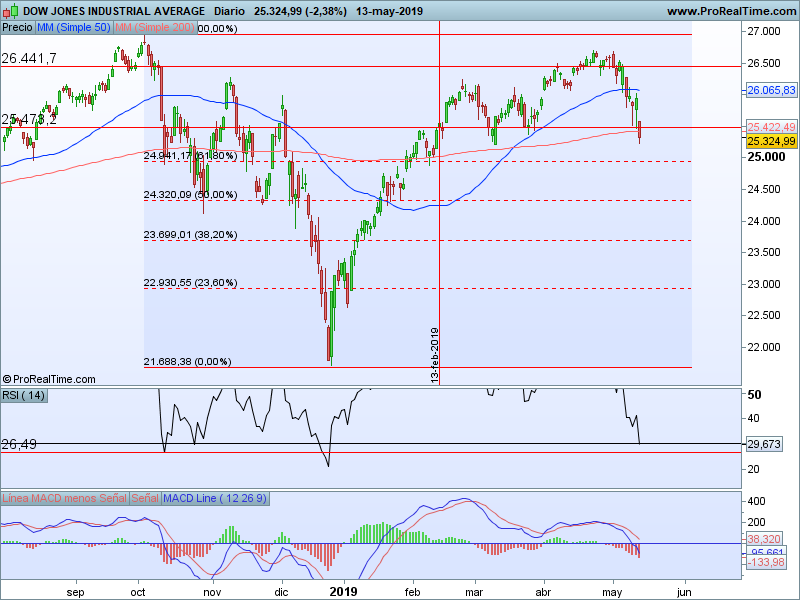Click the may label on time axis

(x=612, y=592)
